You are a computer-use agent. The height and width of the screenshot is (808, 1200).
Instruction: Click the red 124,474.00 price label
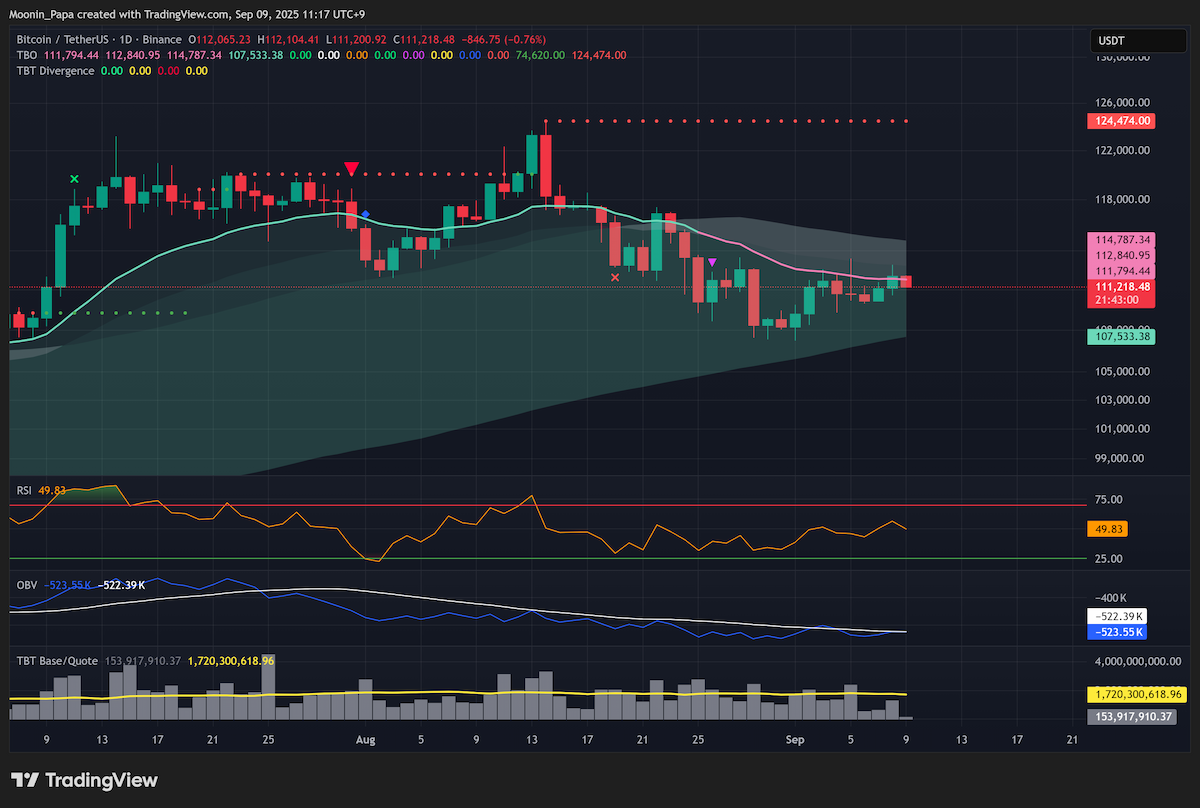(1120, 121)
